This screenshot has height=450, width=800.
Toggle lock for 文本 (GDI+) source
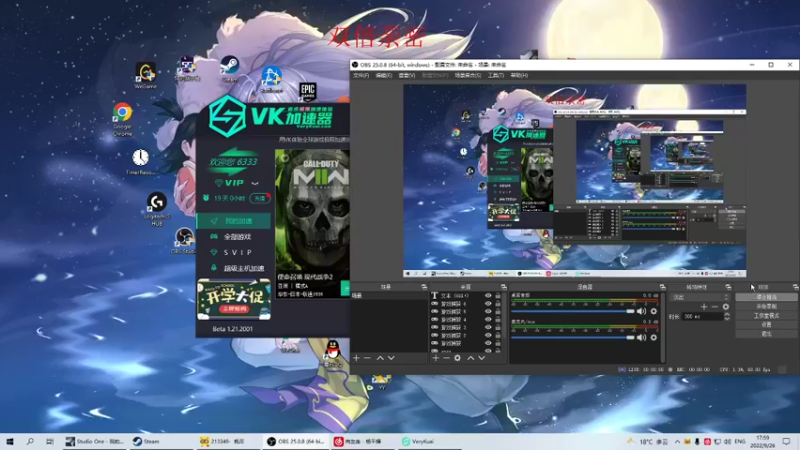click(x=498, y=295)
